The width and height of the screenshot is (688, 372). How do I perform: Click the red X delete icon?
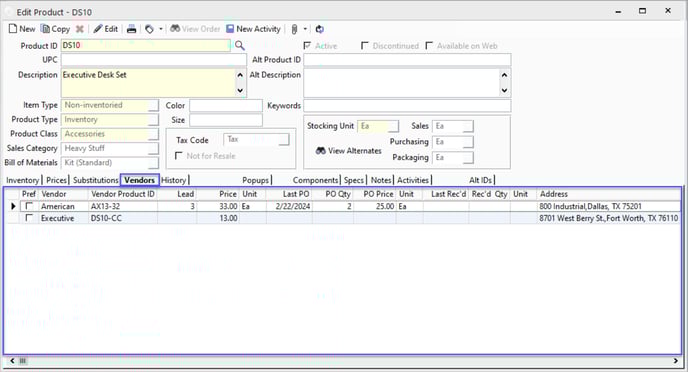point(79,29)
